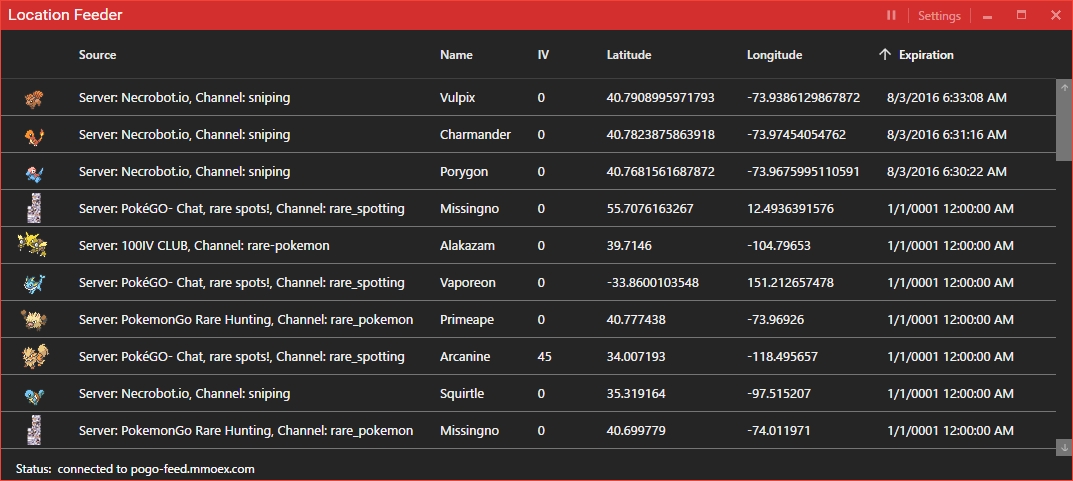Open Settings in the title bar

tap(939, 16)
